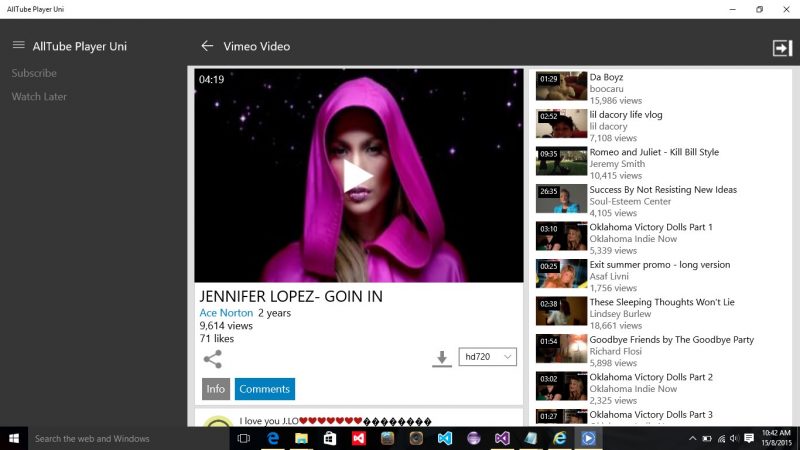Open the purple Visual Studio taskbar icon
The height and width of the screenshot is (450, 800).
point(502,438)
